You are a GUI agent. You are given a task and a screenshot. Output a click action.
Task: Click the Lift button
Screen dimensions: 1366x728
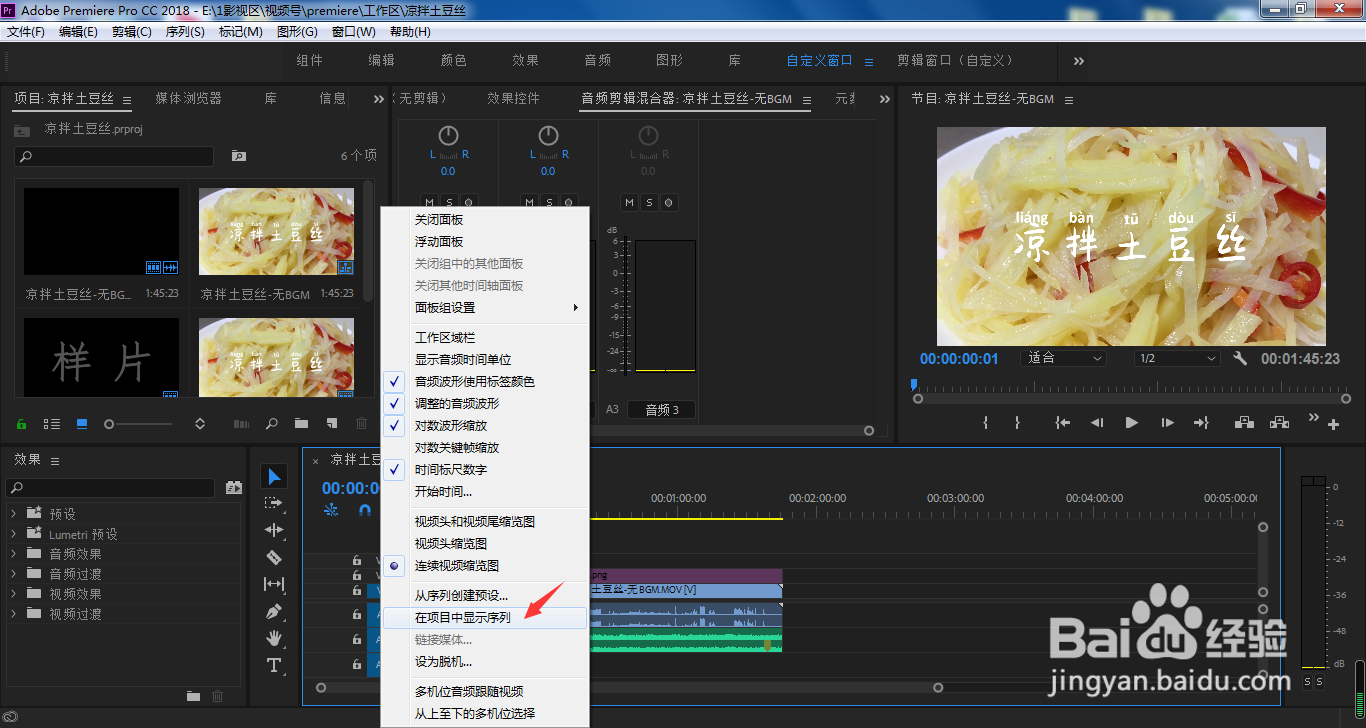pos(1244,423)
